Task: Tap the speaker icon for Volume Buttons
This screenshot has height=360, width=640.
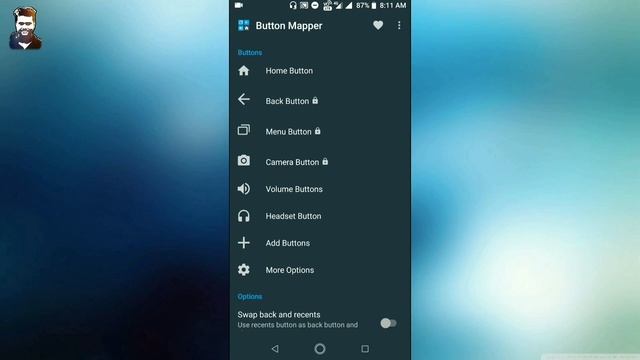Action: pos(244,189)
